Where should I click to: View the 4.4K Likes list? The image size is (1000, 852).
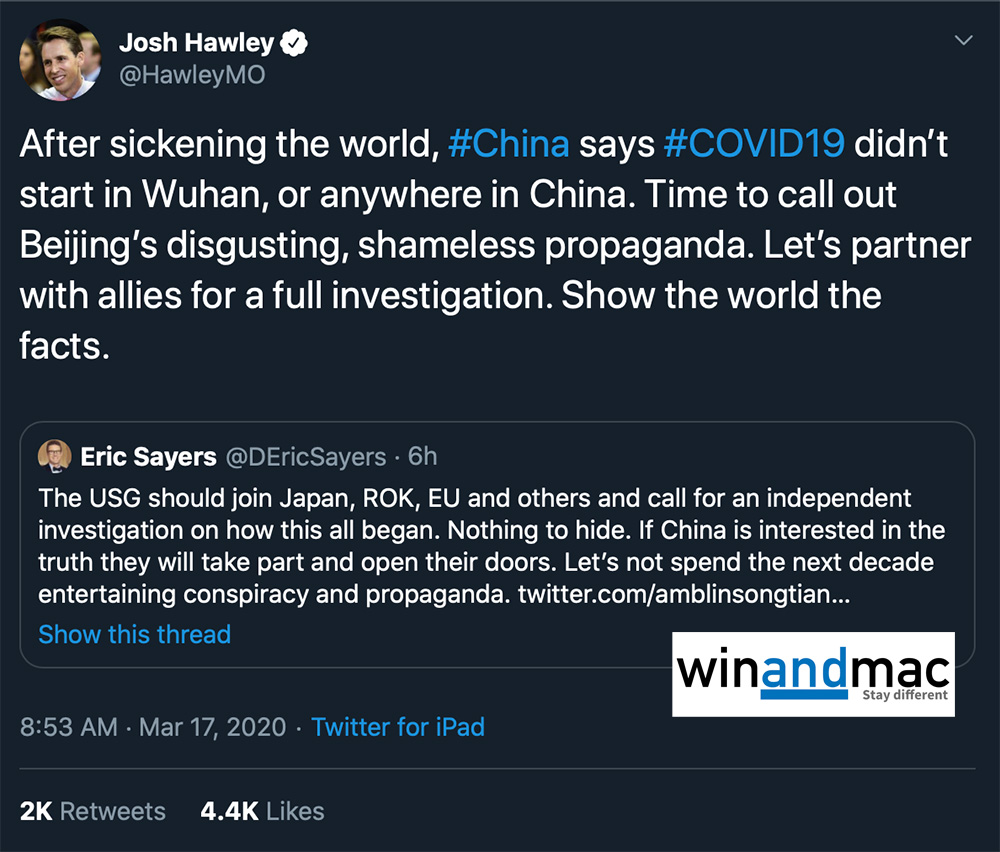262,810
